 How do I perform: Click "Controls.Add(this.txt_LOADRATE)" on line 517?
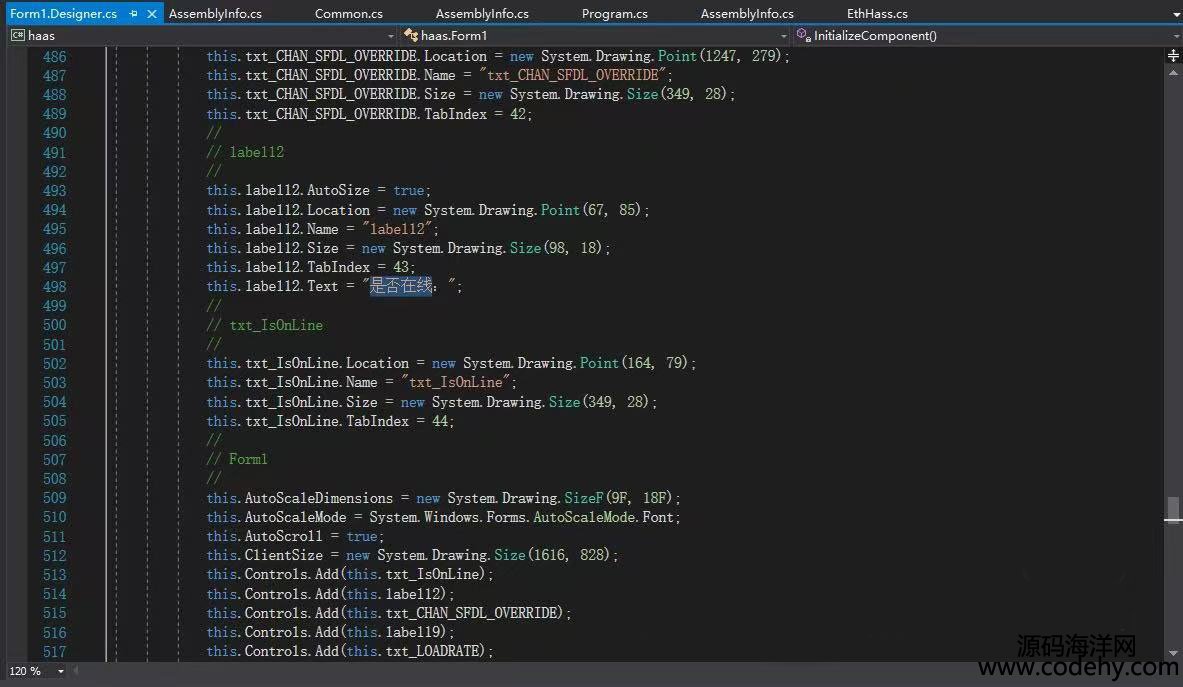[366, 651]
